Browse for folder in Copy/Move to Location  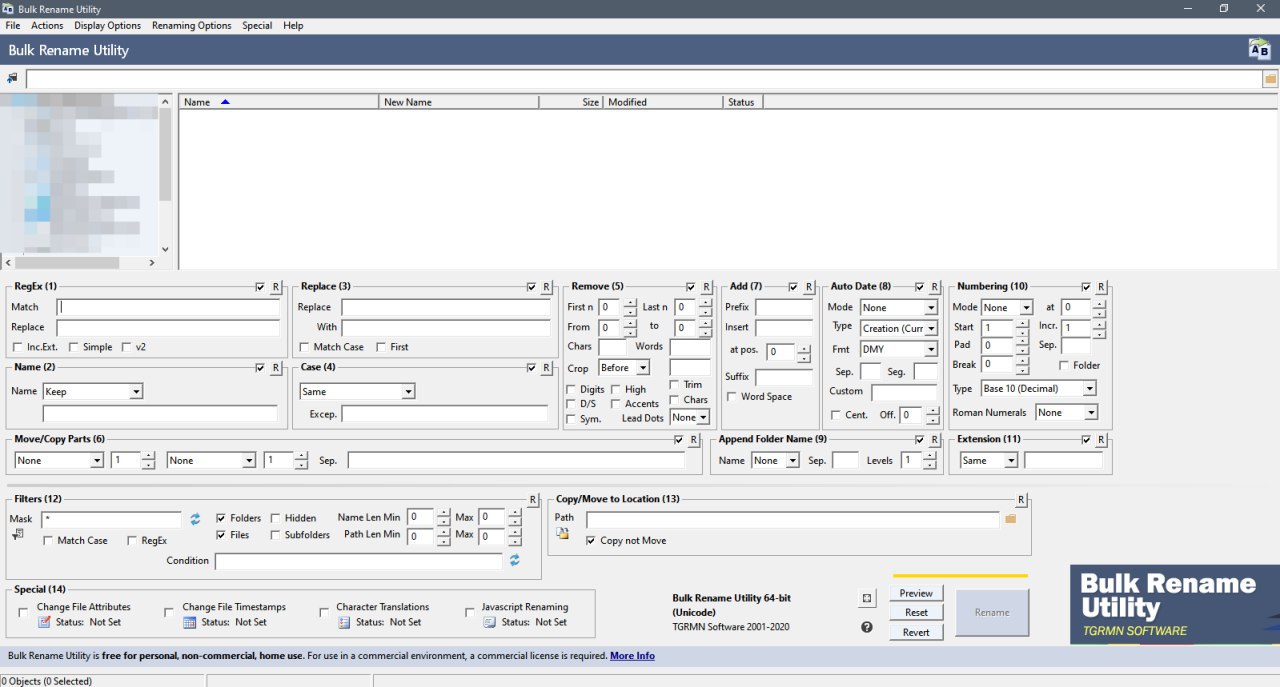pyautogui.click(x=1010, y=519)
